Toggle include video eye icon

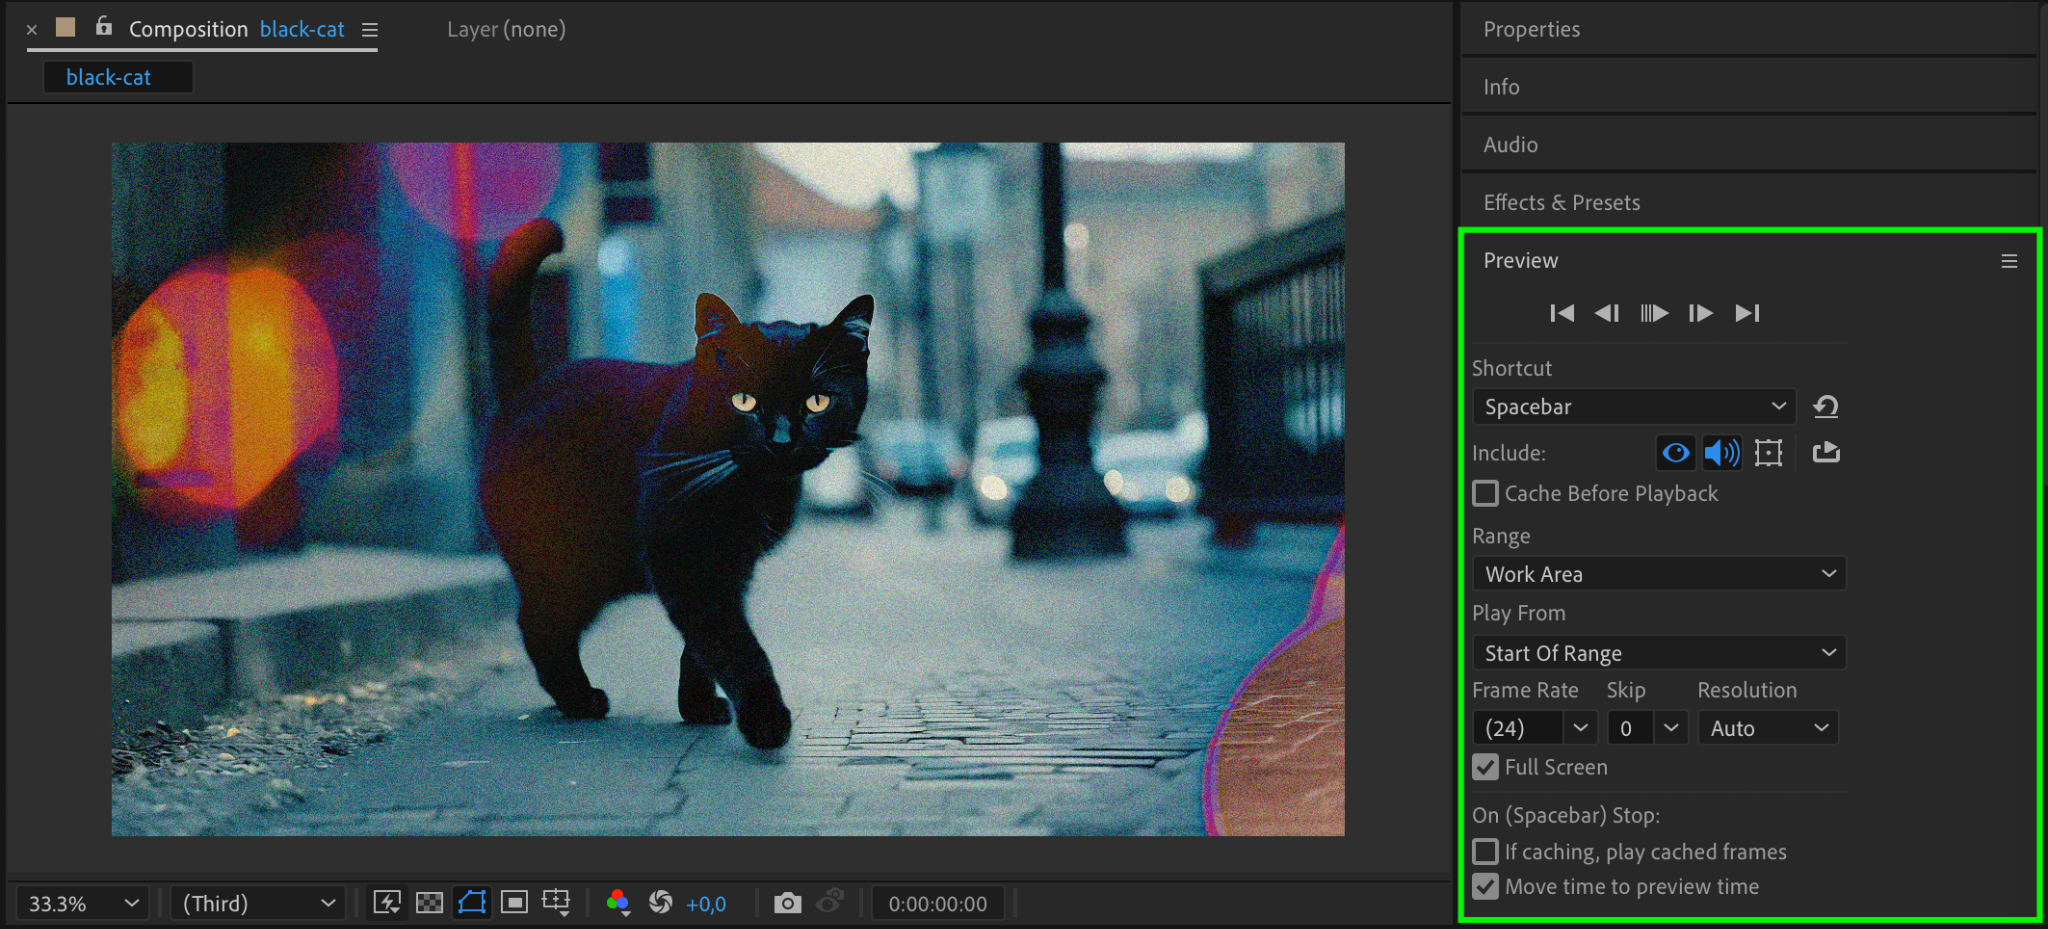1676,453
